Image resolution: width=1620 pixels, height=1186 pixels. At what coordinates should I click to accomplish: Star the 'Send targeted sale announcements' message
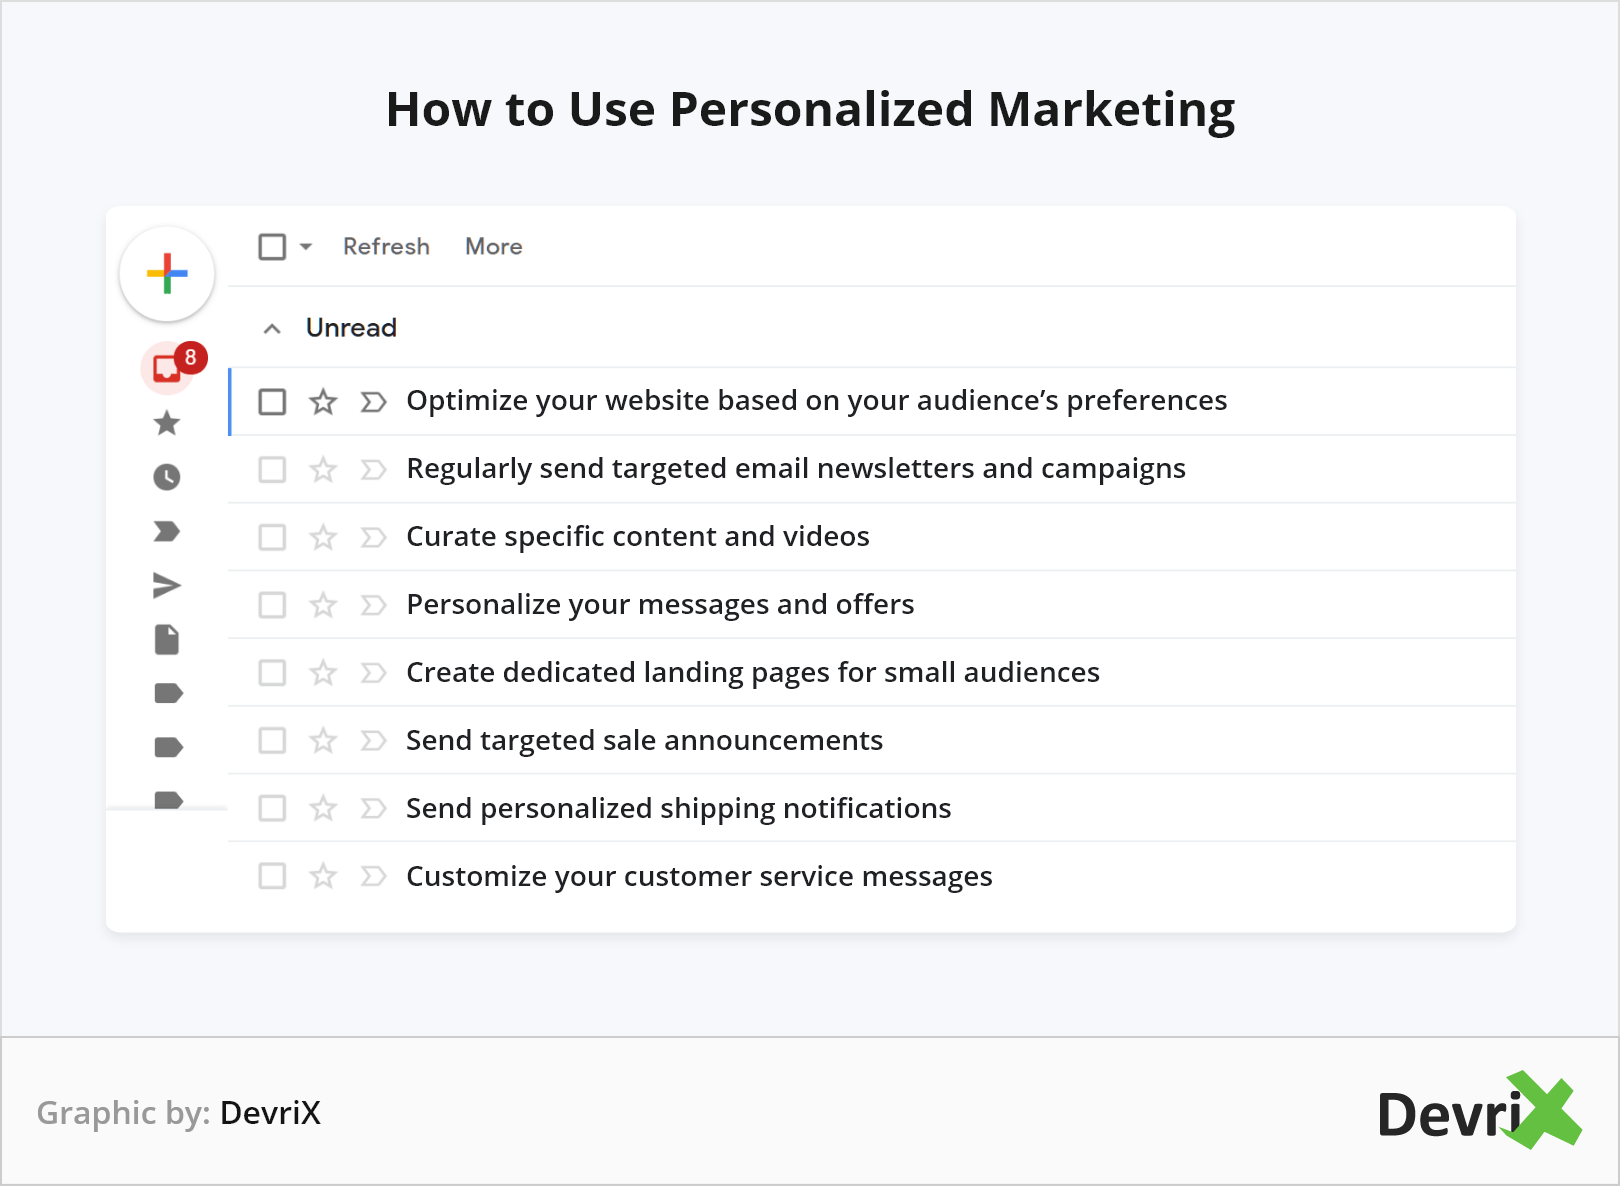point(323,741)
